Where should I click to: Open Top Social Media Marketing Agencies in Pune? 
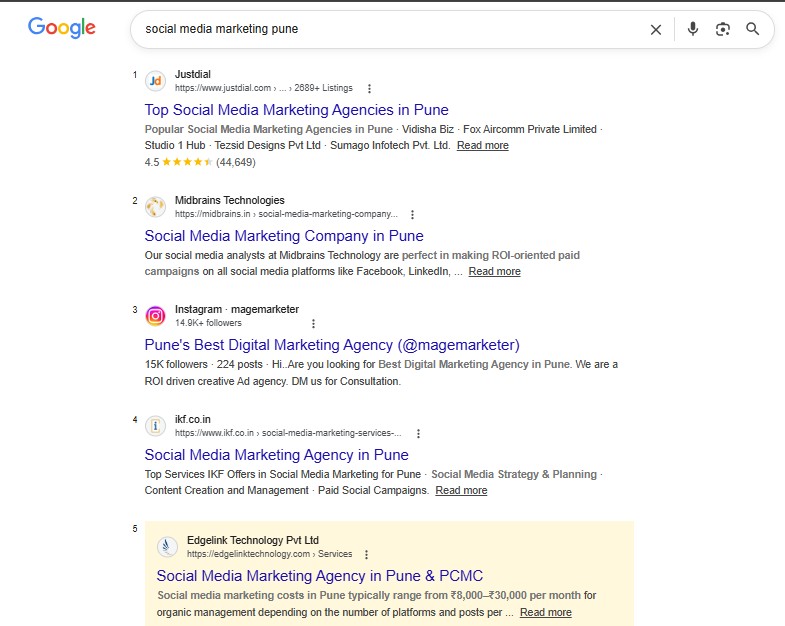point(296,110)
